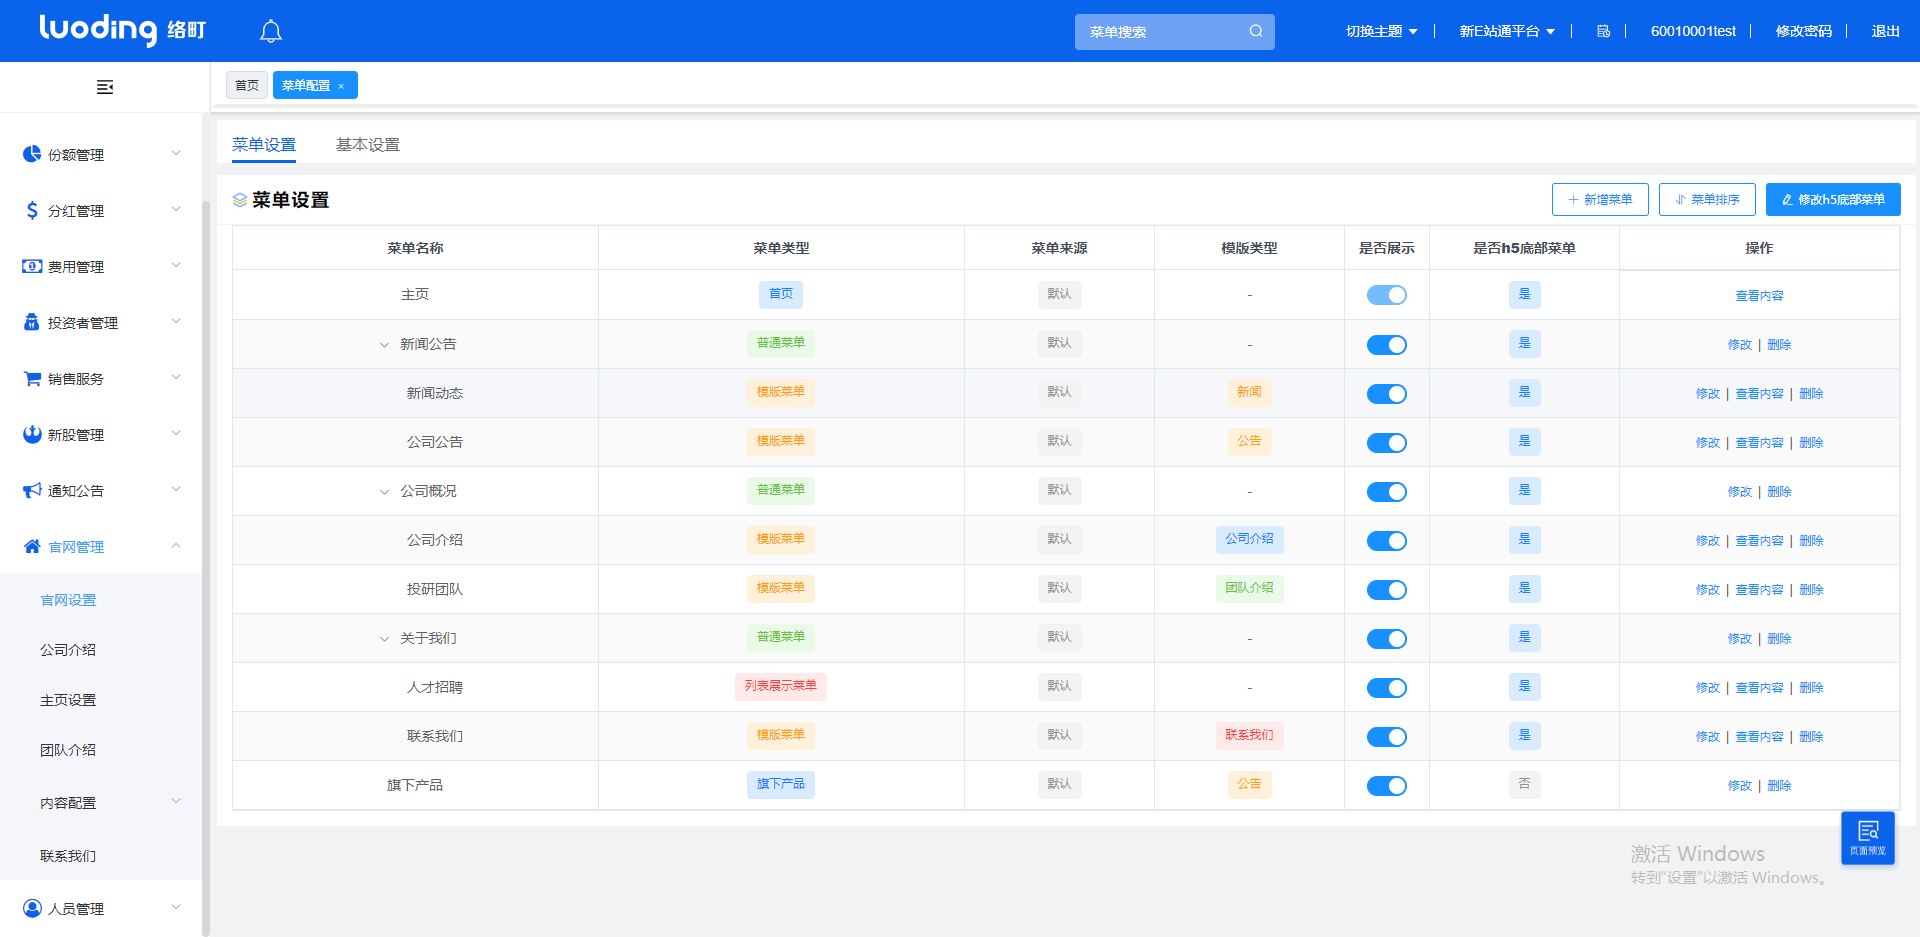Click 删除 link in 公司概况 row

[x=1779, y=491]
